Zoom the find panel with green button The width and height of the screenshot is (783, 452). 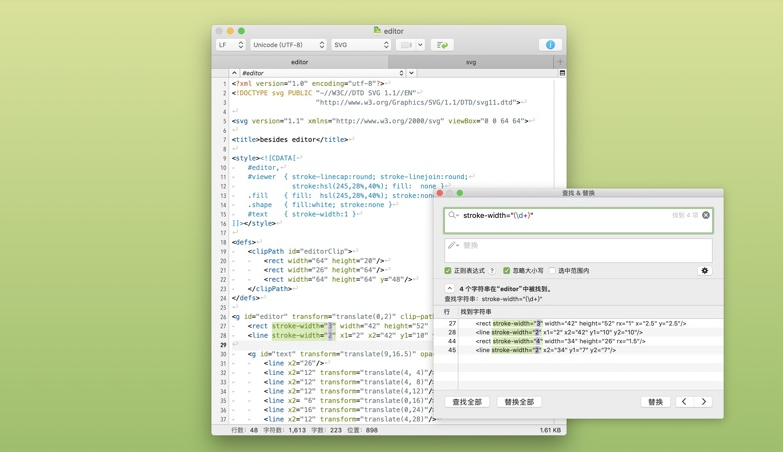460,193
